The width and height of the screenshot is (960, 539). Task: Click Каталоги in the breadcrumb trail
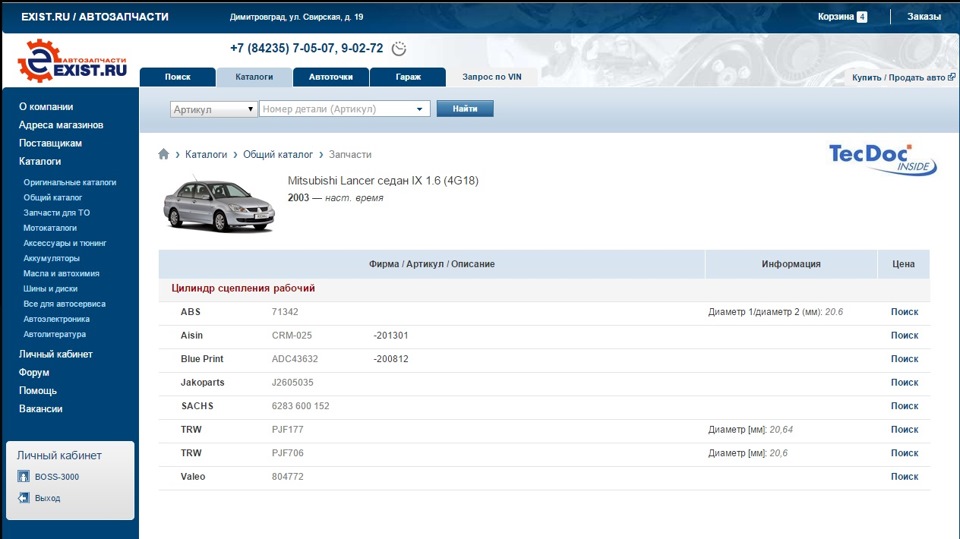(206, 154)
